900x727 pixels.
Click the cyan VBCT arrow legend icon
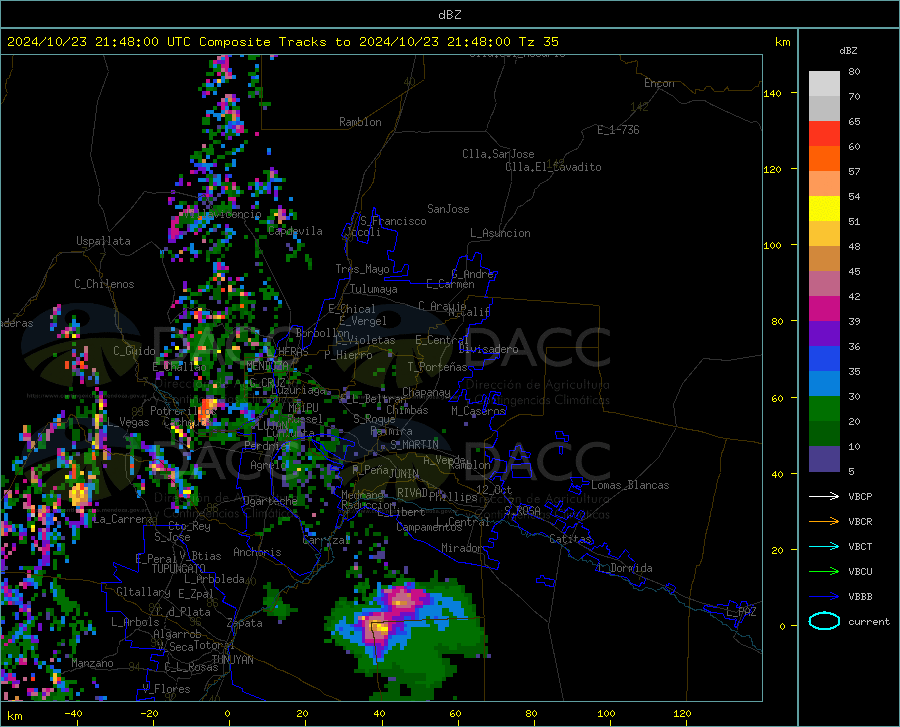[x=824, y=546]
